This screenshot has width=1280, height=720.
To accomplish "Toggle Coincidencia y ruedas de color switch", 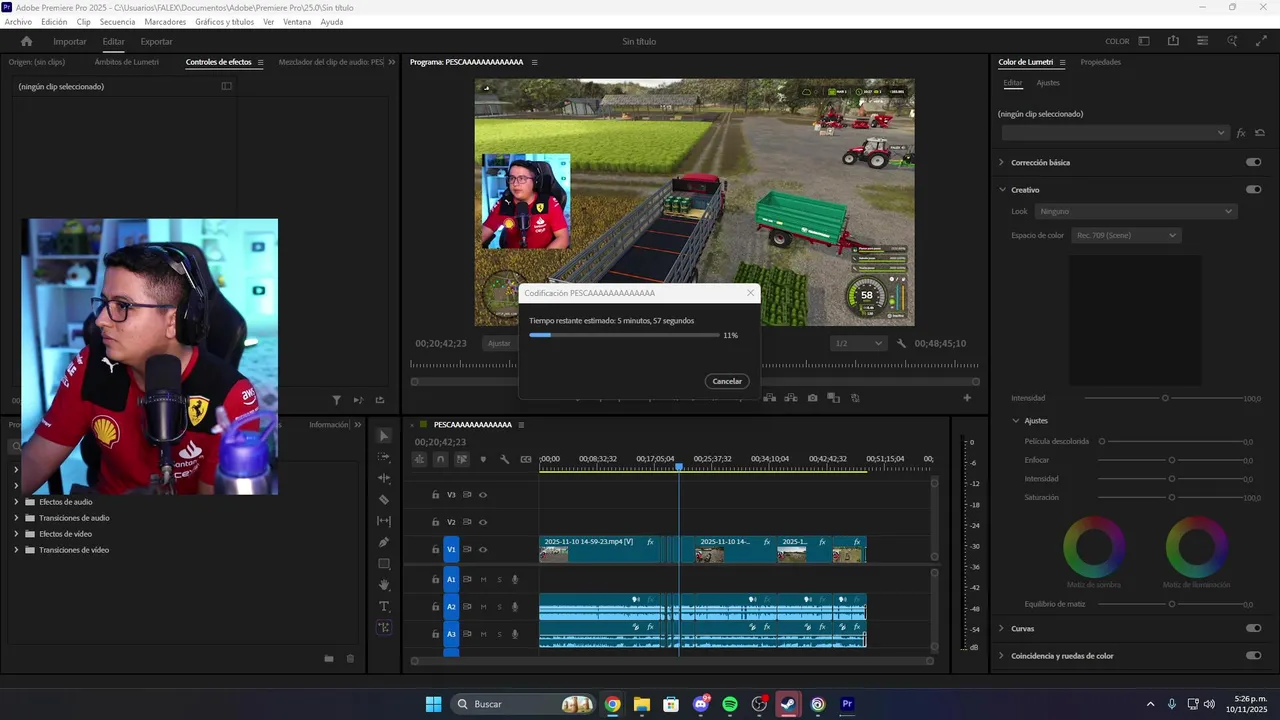I will coord(1253,656).
